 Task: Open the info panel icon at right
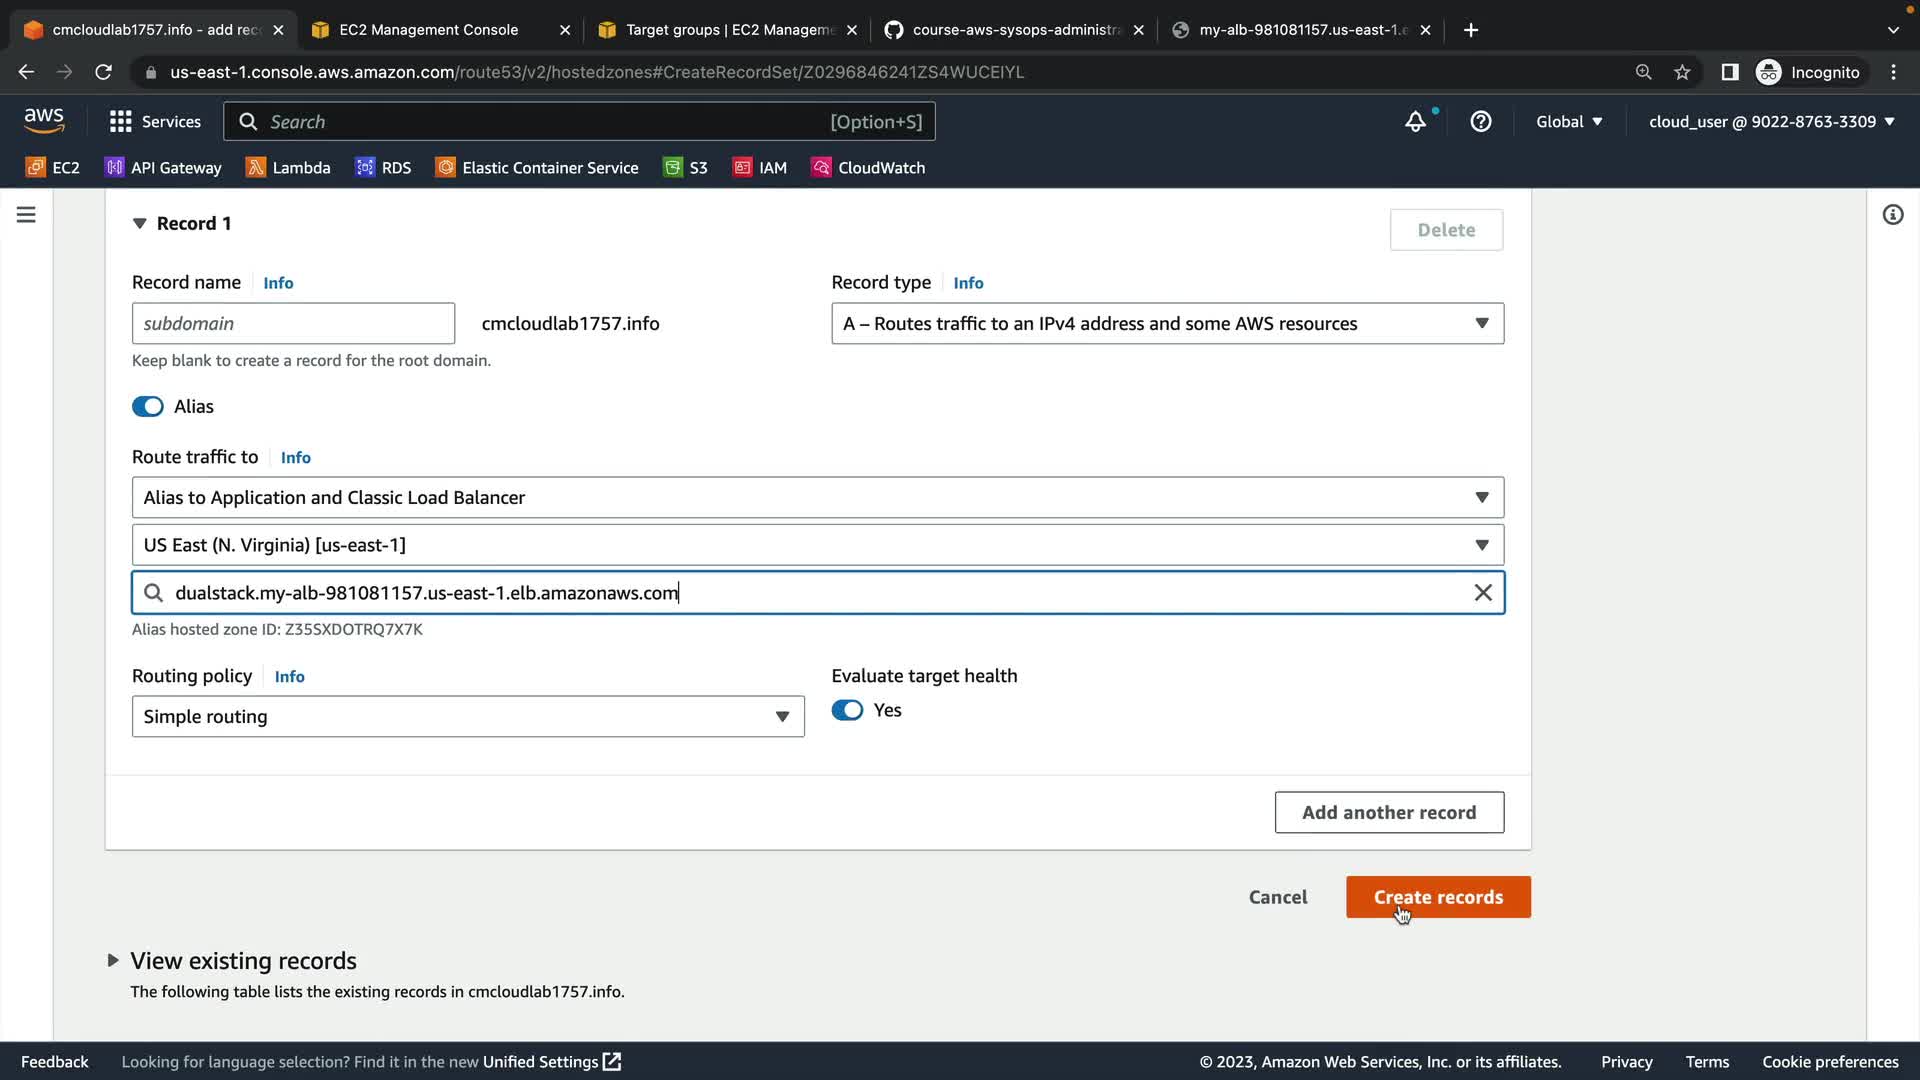(1892, 215)
